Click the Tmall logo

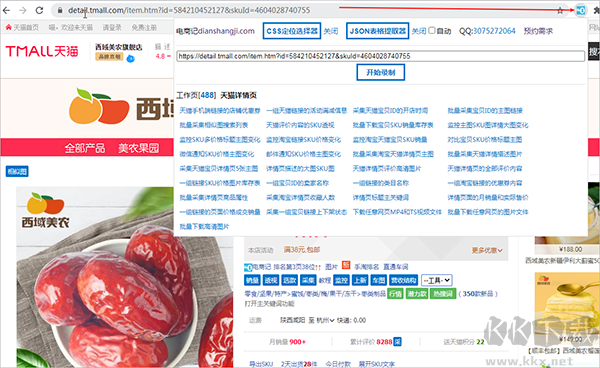point(42,51)
